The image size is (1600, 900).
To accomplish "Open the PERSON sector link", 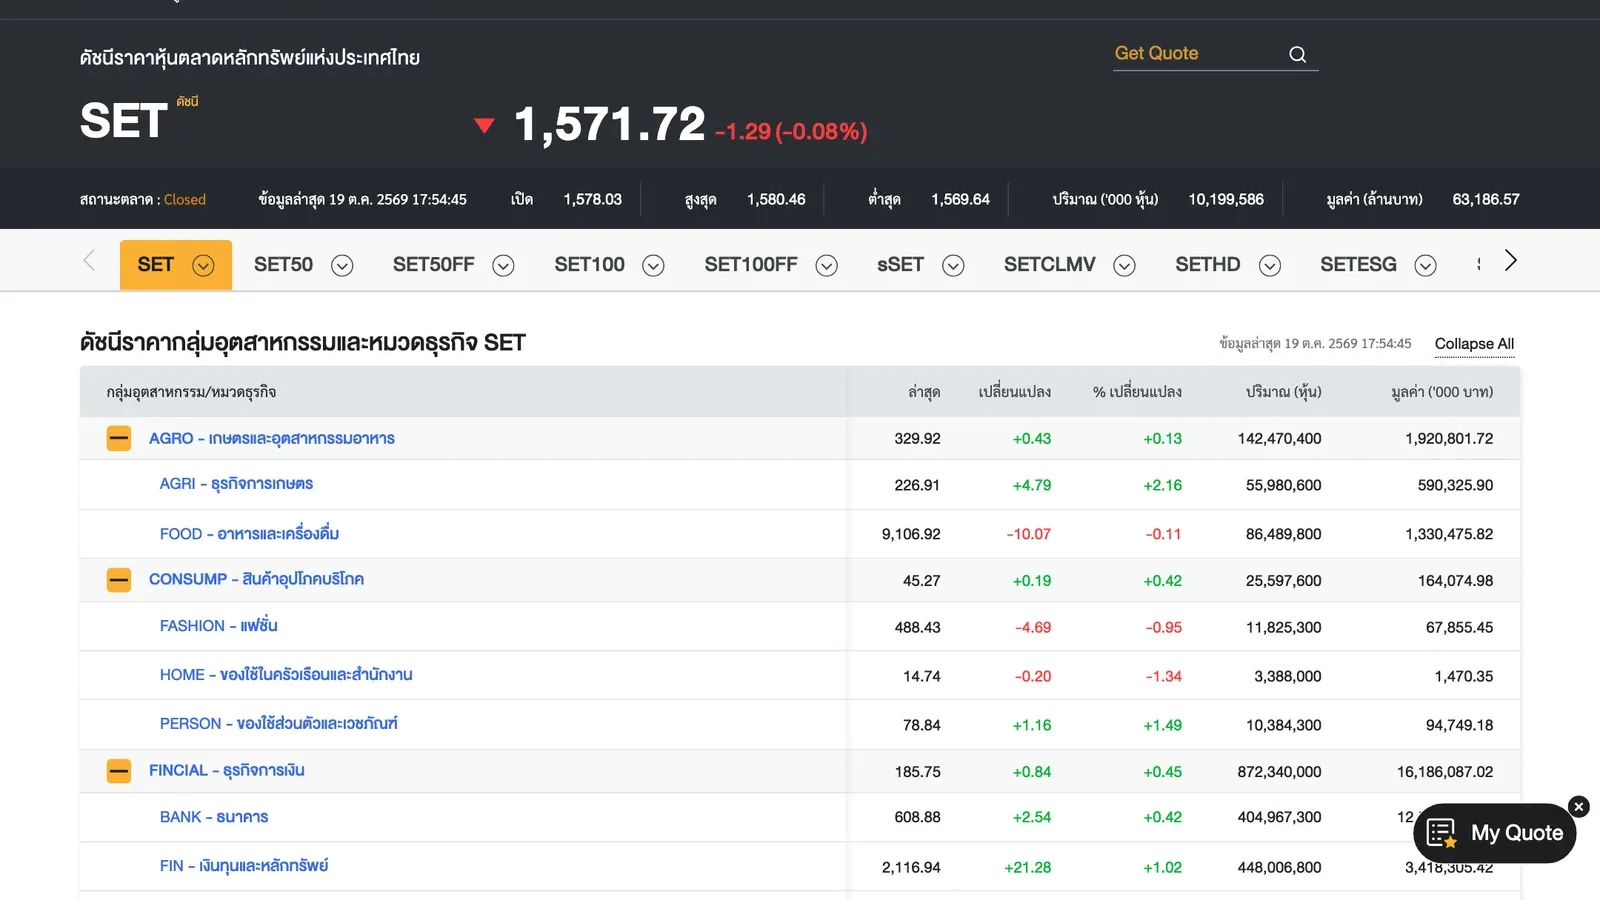I will (278, 723).
